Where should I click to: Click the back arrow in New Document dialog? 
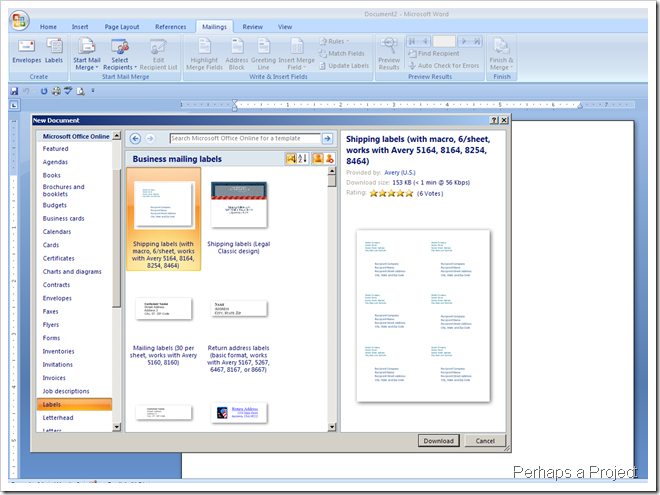134,138
